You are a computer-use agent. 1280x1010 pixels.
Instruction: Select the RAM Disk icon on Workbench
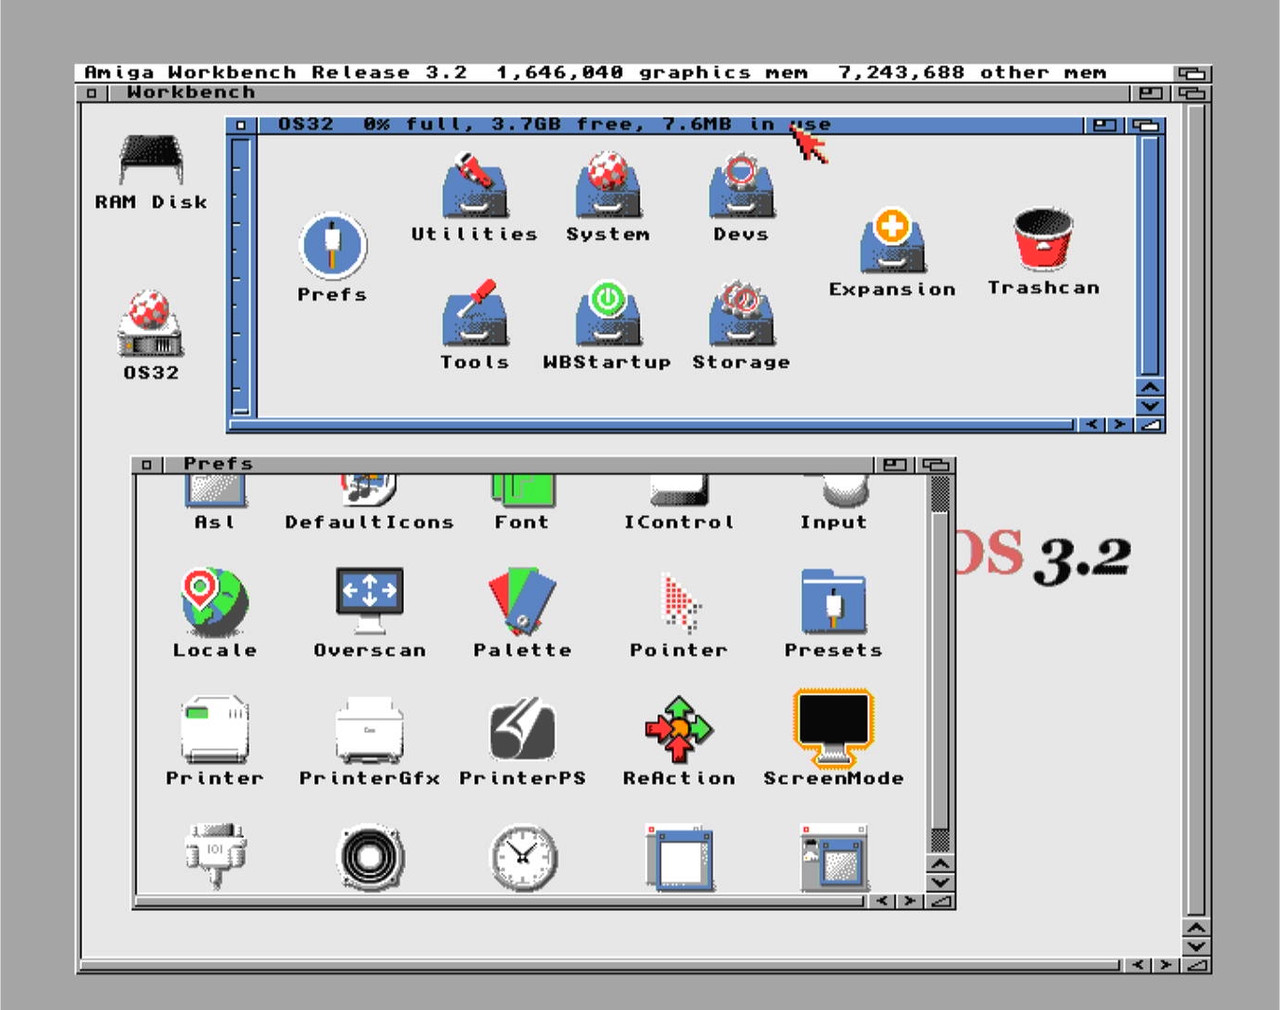pyautogui.click(x=151, y=160)
